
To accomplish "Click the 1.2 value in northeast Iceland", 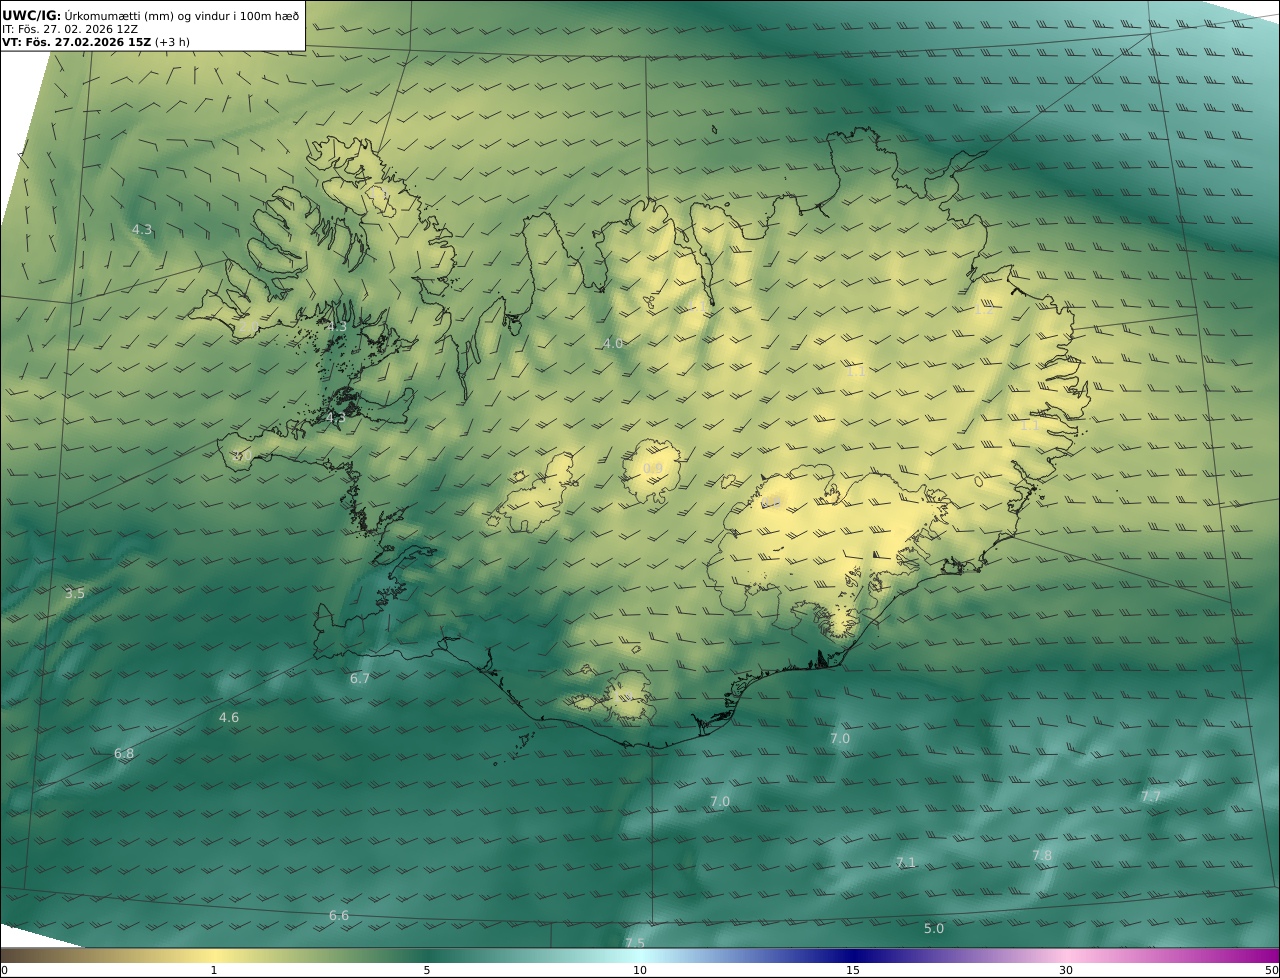I will pos(984,310).
